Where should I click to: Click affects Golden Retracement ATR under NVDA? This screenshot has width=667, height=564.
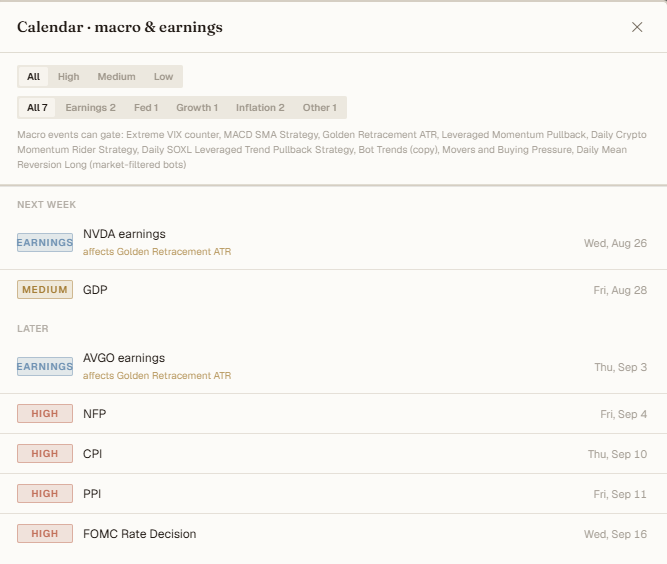[x=157, y=252]
